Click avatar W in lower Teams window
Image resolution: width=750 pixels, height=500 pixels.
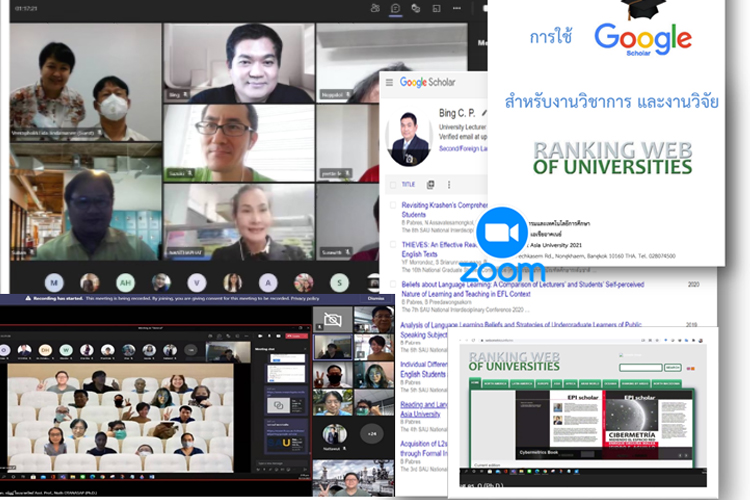66,350
